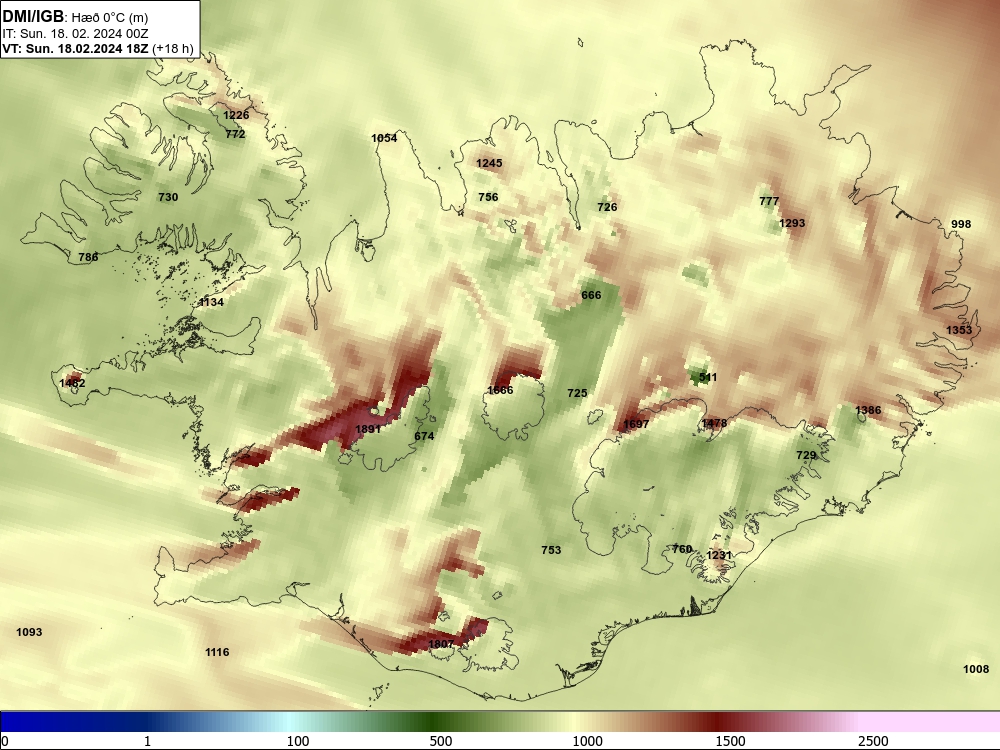Select the 1462 label on Snæfellsnes
1000x750 pixels.
[72, 383]
